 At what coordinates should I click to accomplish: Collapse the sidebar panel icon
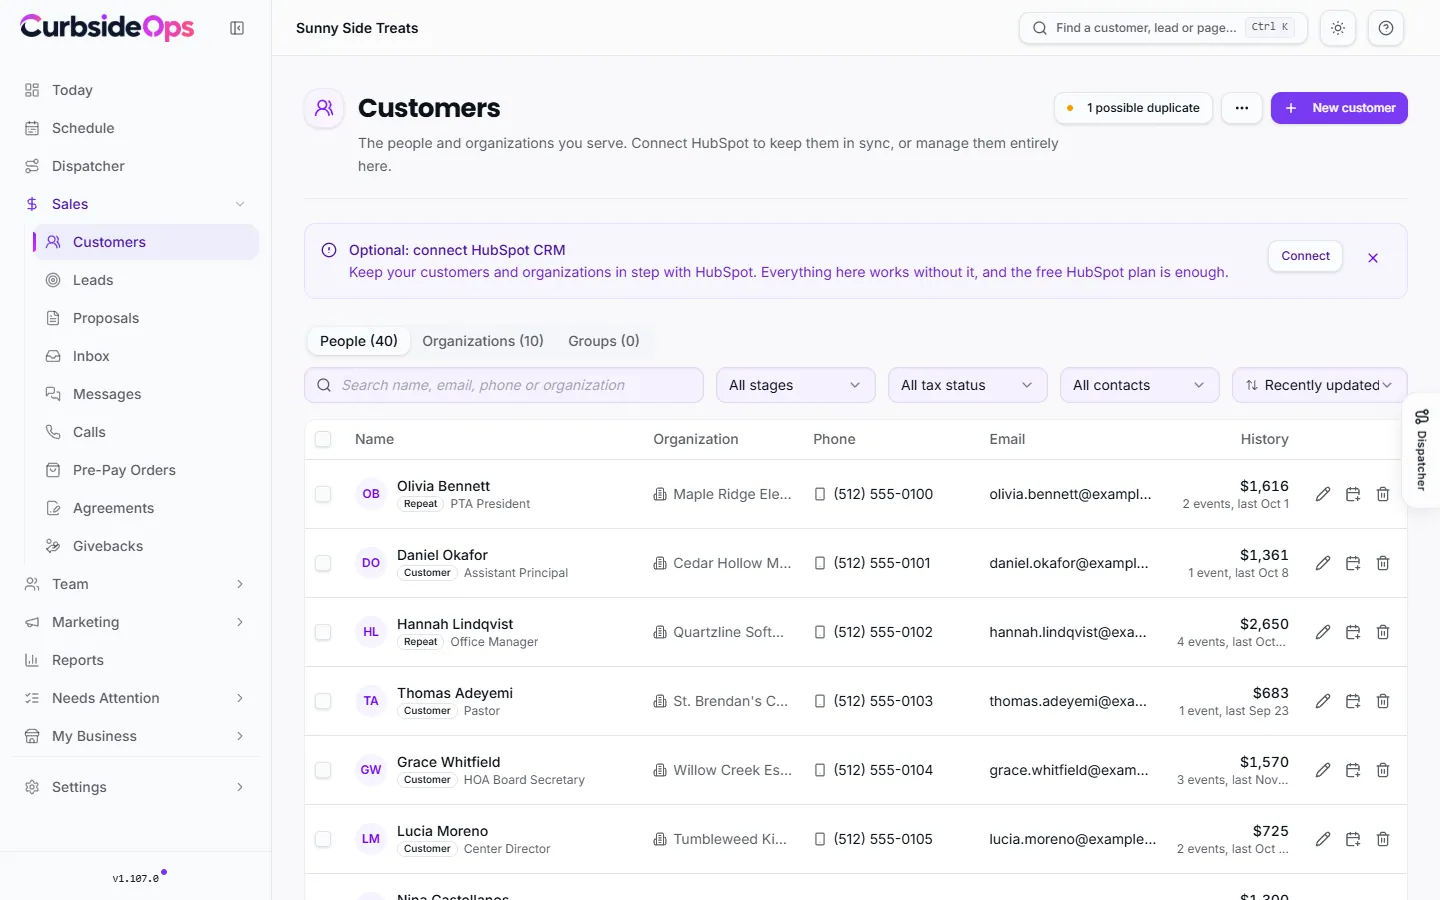pos(237,28)
